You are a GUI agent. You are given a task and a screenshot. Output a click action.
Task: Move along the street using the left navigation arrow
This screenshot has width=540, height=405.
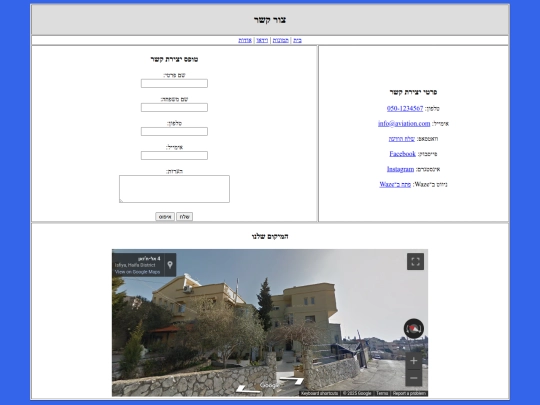point(247,390)
